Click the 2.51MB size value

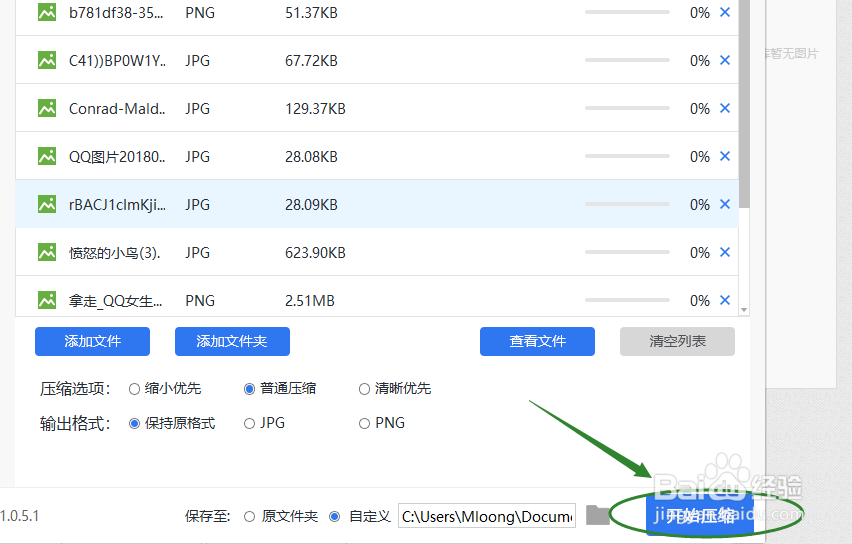coord(310,301)
